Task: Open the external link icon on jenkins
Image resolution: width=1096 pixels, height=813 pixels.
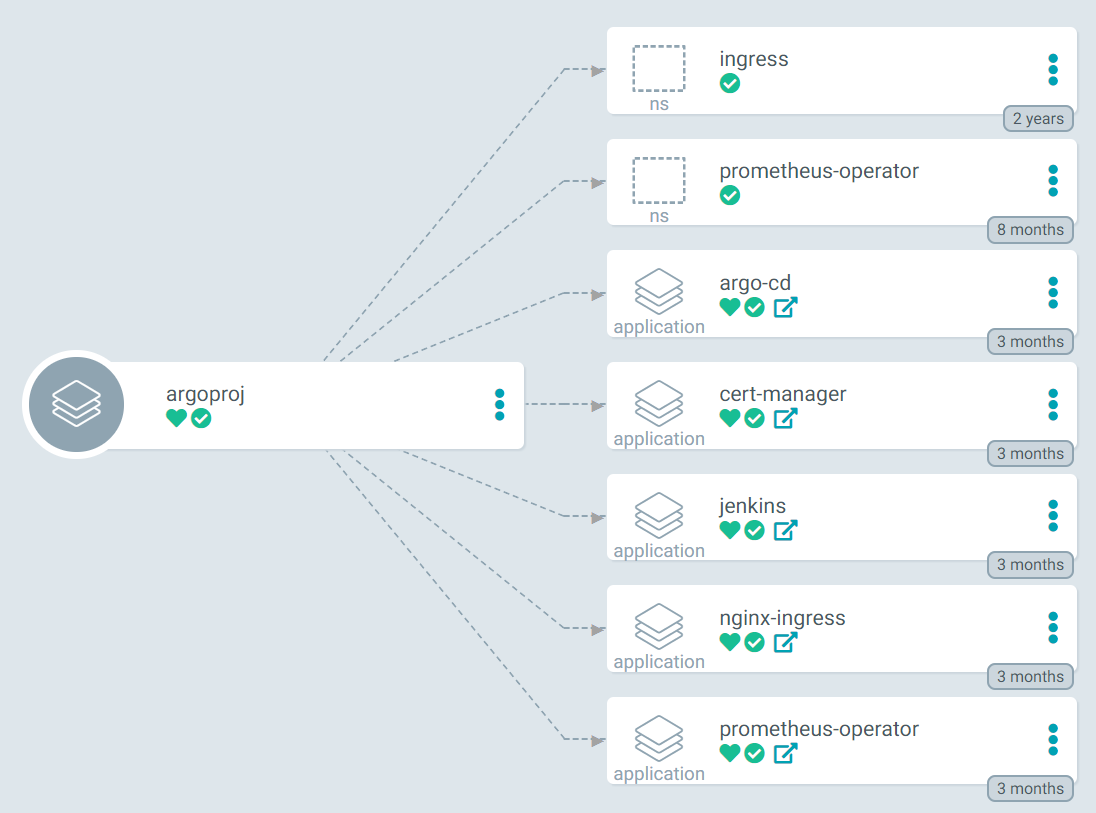Action: point(785,530)
